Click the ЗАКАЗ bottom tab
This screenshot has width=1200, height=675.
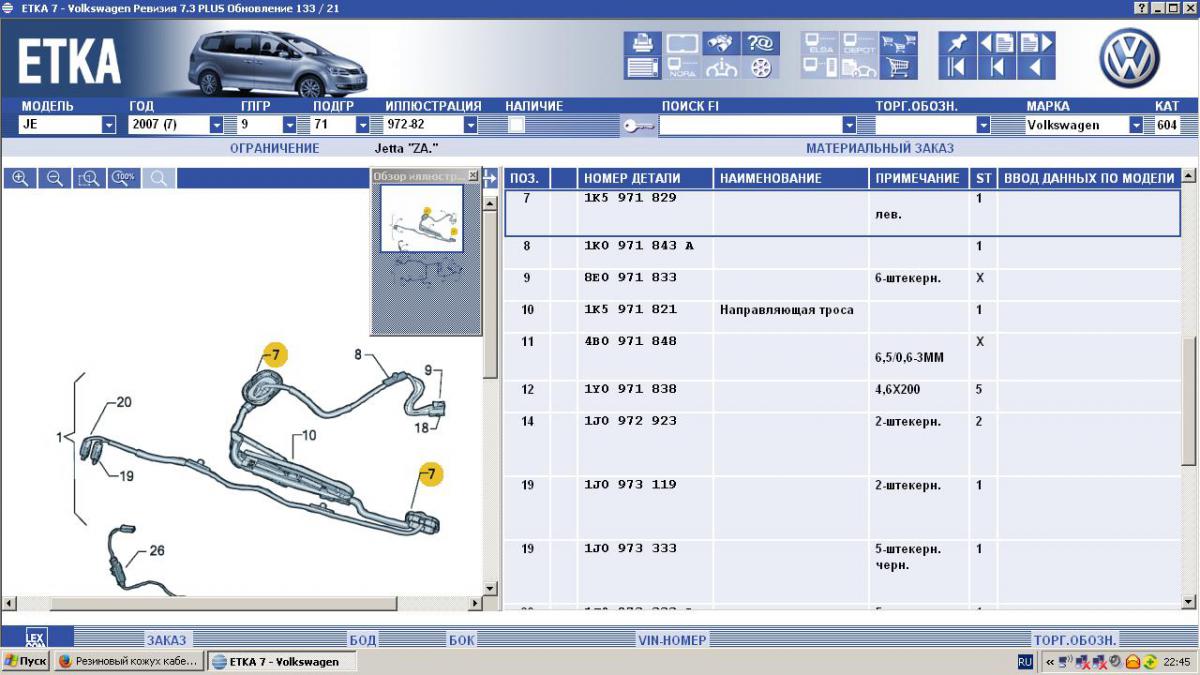point(166,640)
